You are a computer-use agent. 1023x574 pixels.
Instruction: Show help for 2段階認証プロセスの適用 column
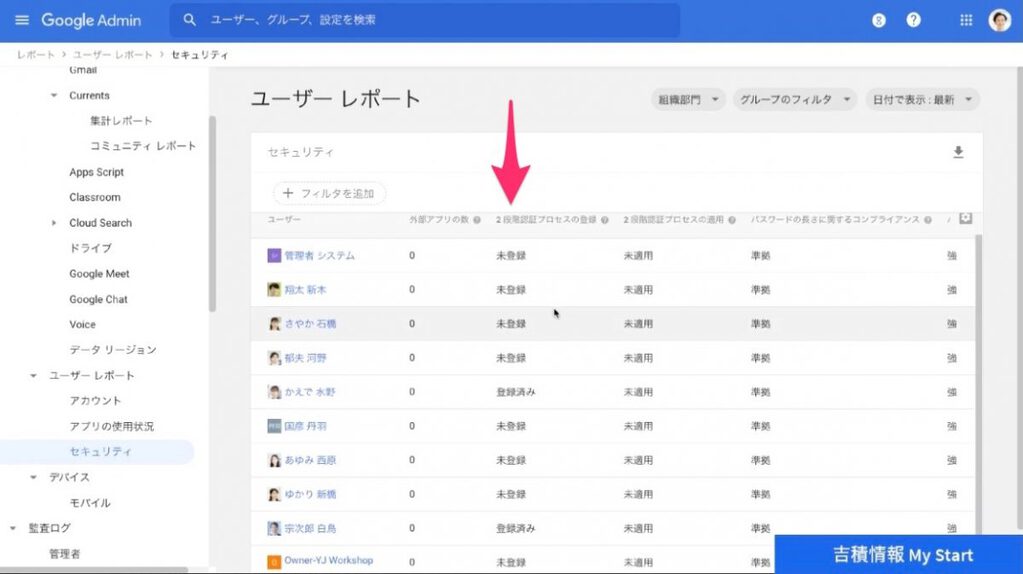tap(732, 220)
